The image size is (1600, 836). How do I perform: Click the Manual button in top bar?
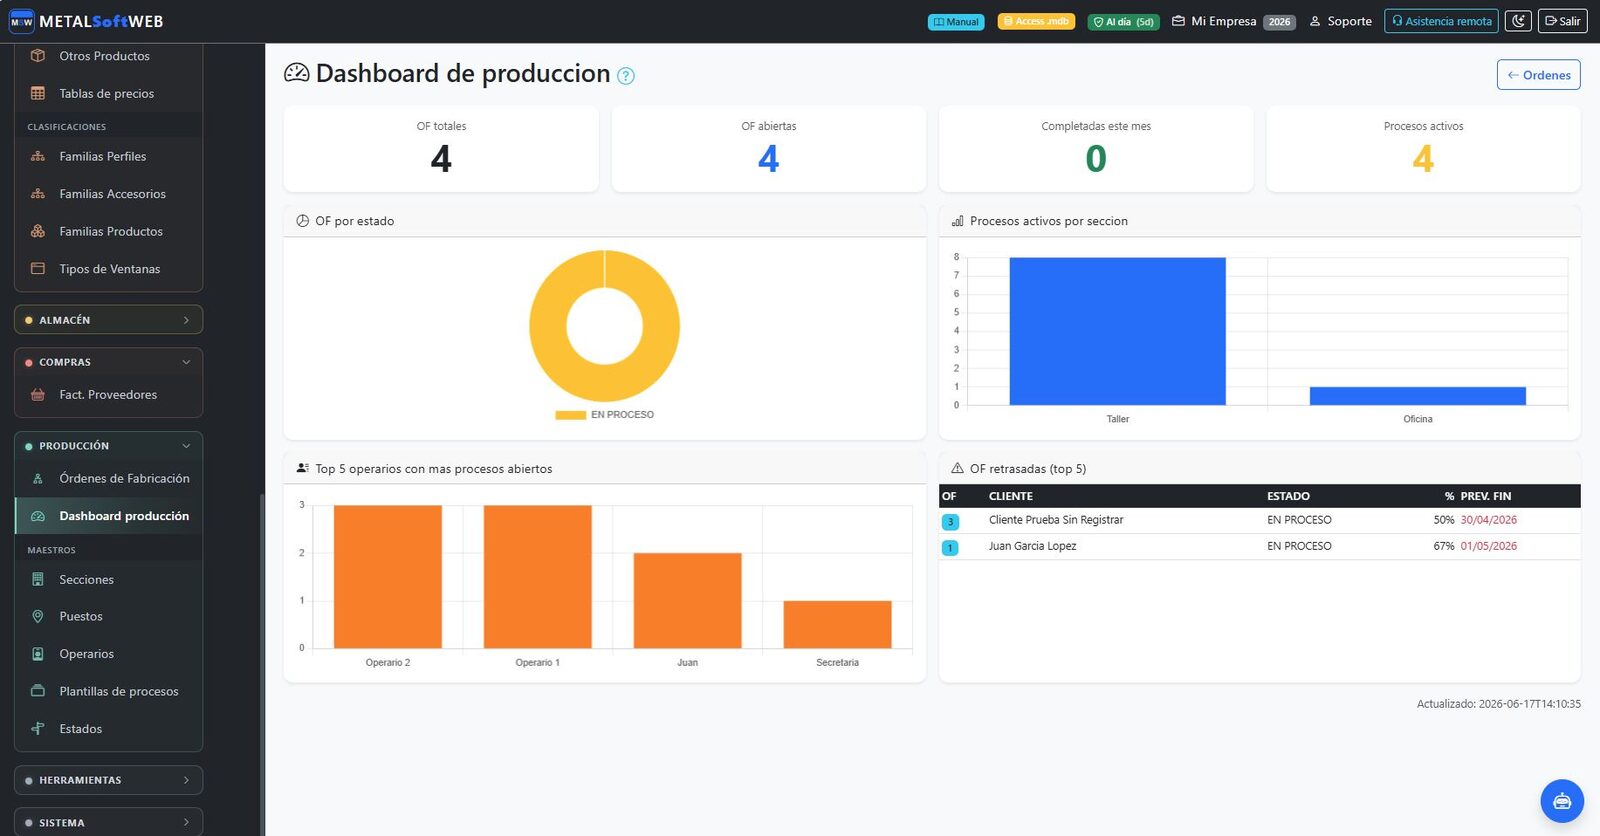tap(956, 21)
